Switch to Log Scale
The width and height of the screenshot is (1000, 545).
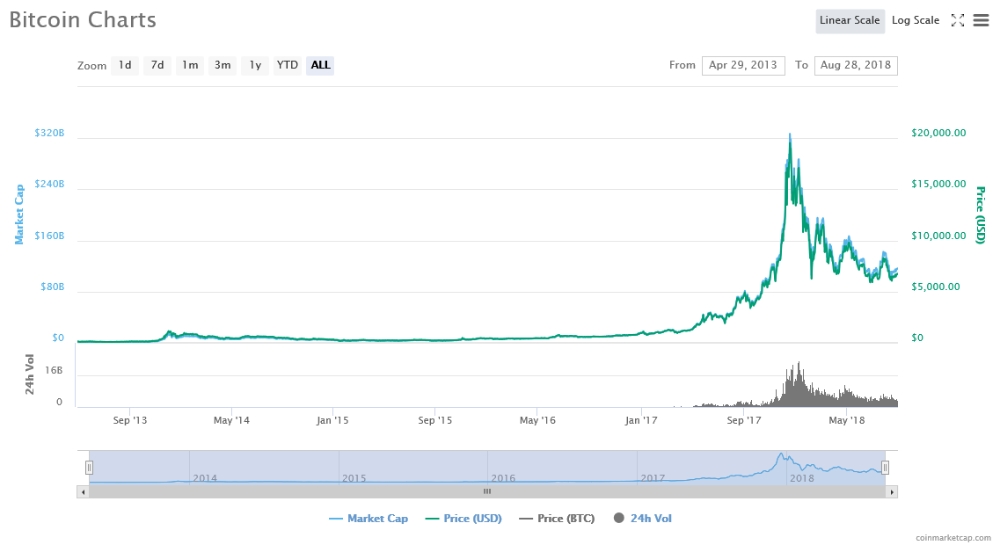(x=915, y=20)
